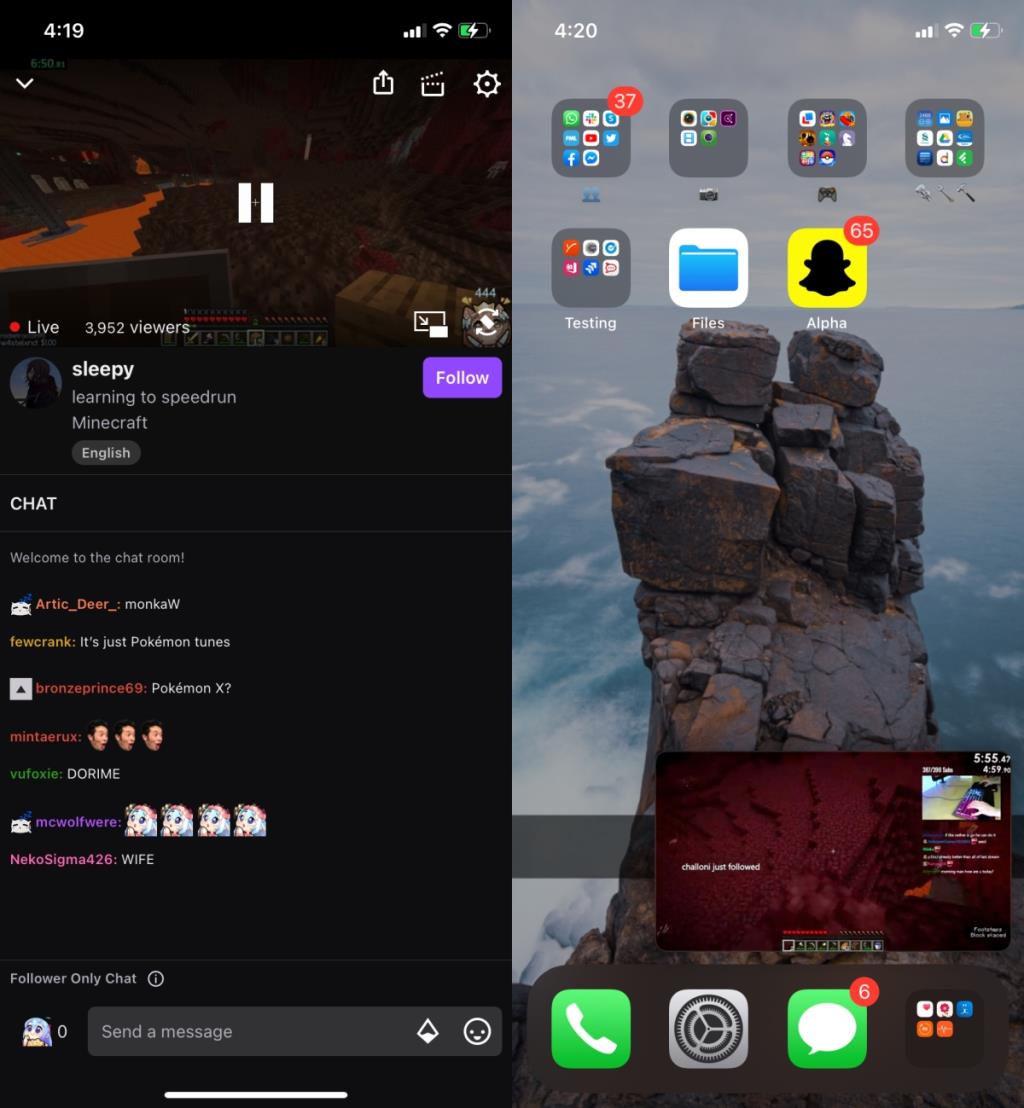Open the stream settings gear
Screen dimensions: 1024x1108
[487, 84]
